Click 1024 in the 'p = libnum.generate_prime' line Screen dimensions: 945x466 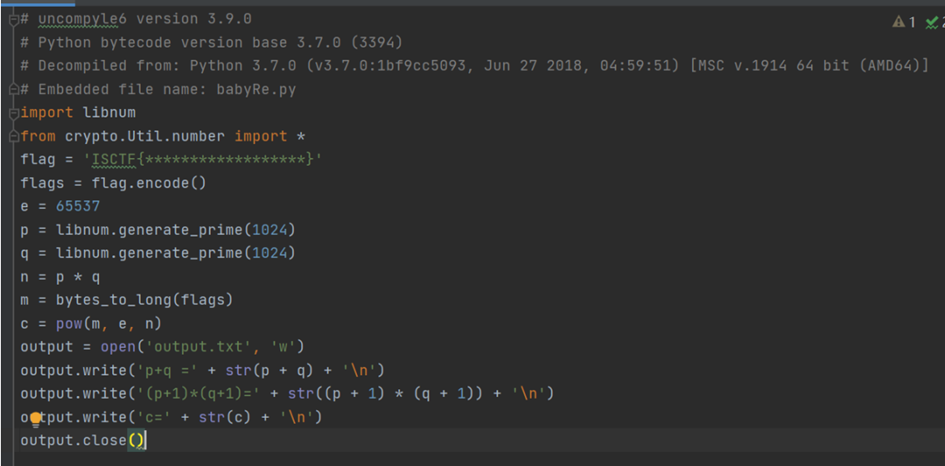coord(269,230)
